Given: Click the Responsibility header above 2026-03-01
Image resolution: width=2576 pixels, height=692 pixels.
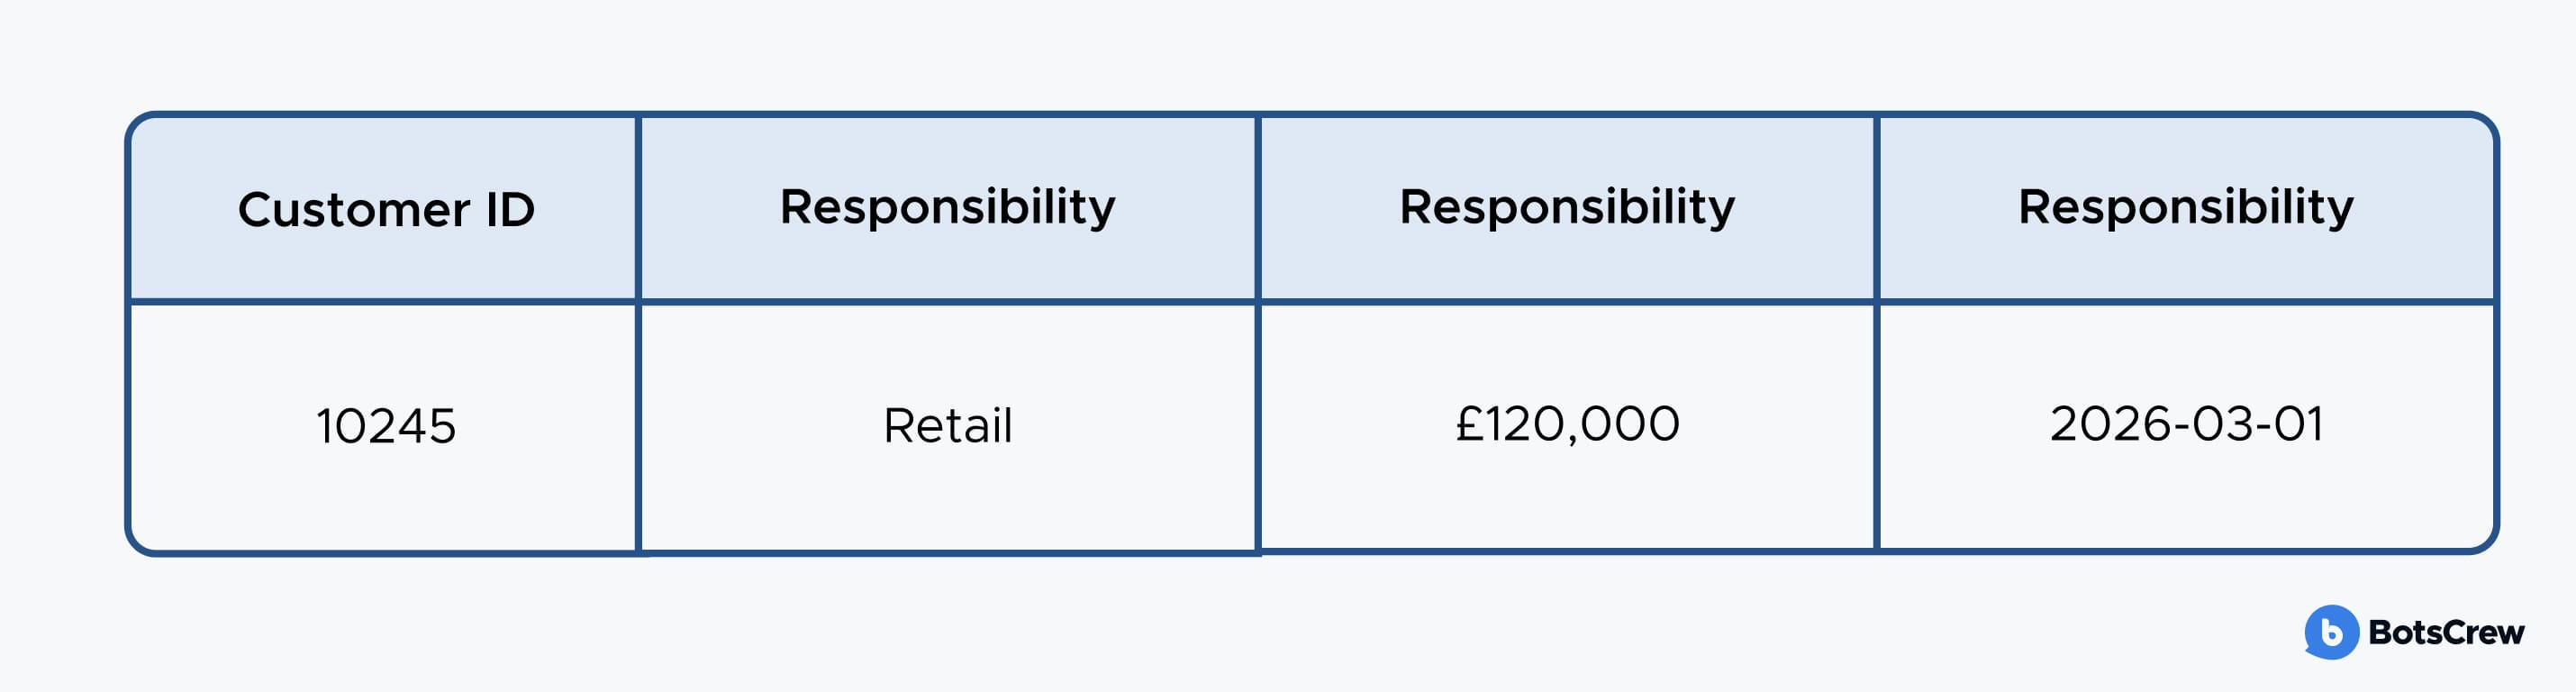Looking at the screenshot, I should click(2186, 207).
